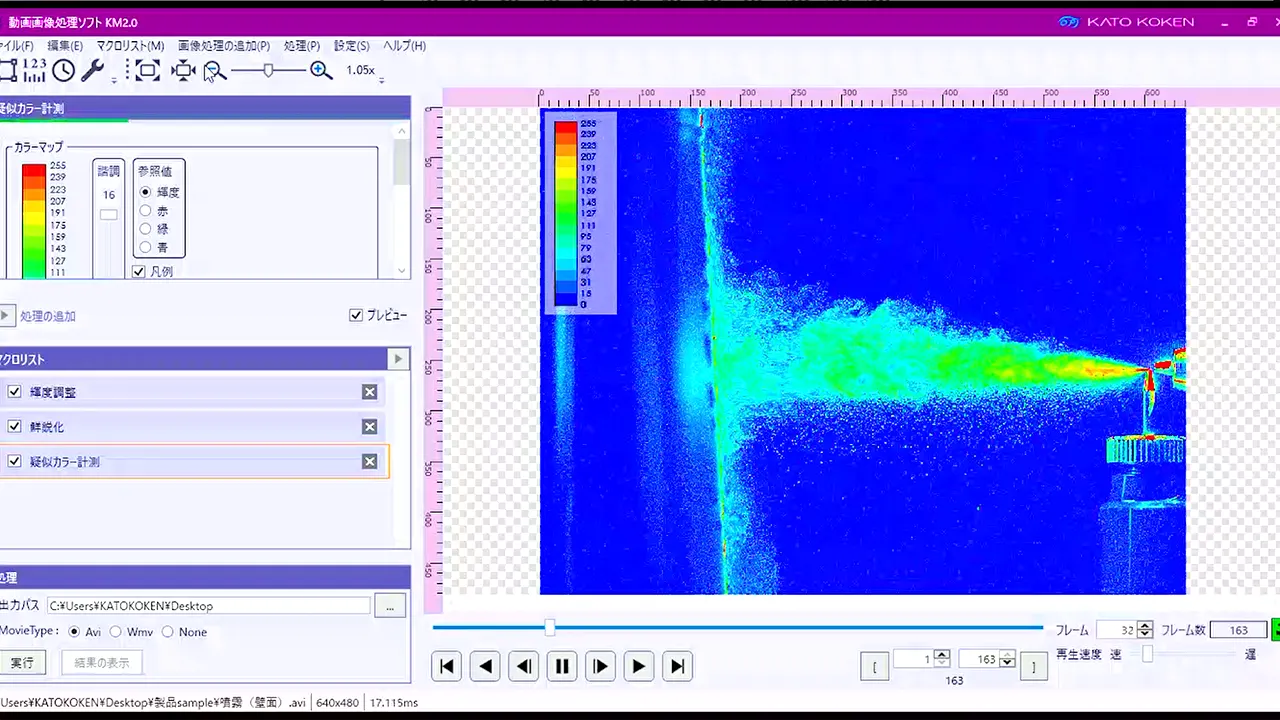Click the 処理の追加 arrow icon
Image resolution: width=1280 pixels, height=720 pixels.
pos(6,316)
